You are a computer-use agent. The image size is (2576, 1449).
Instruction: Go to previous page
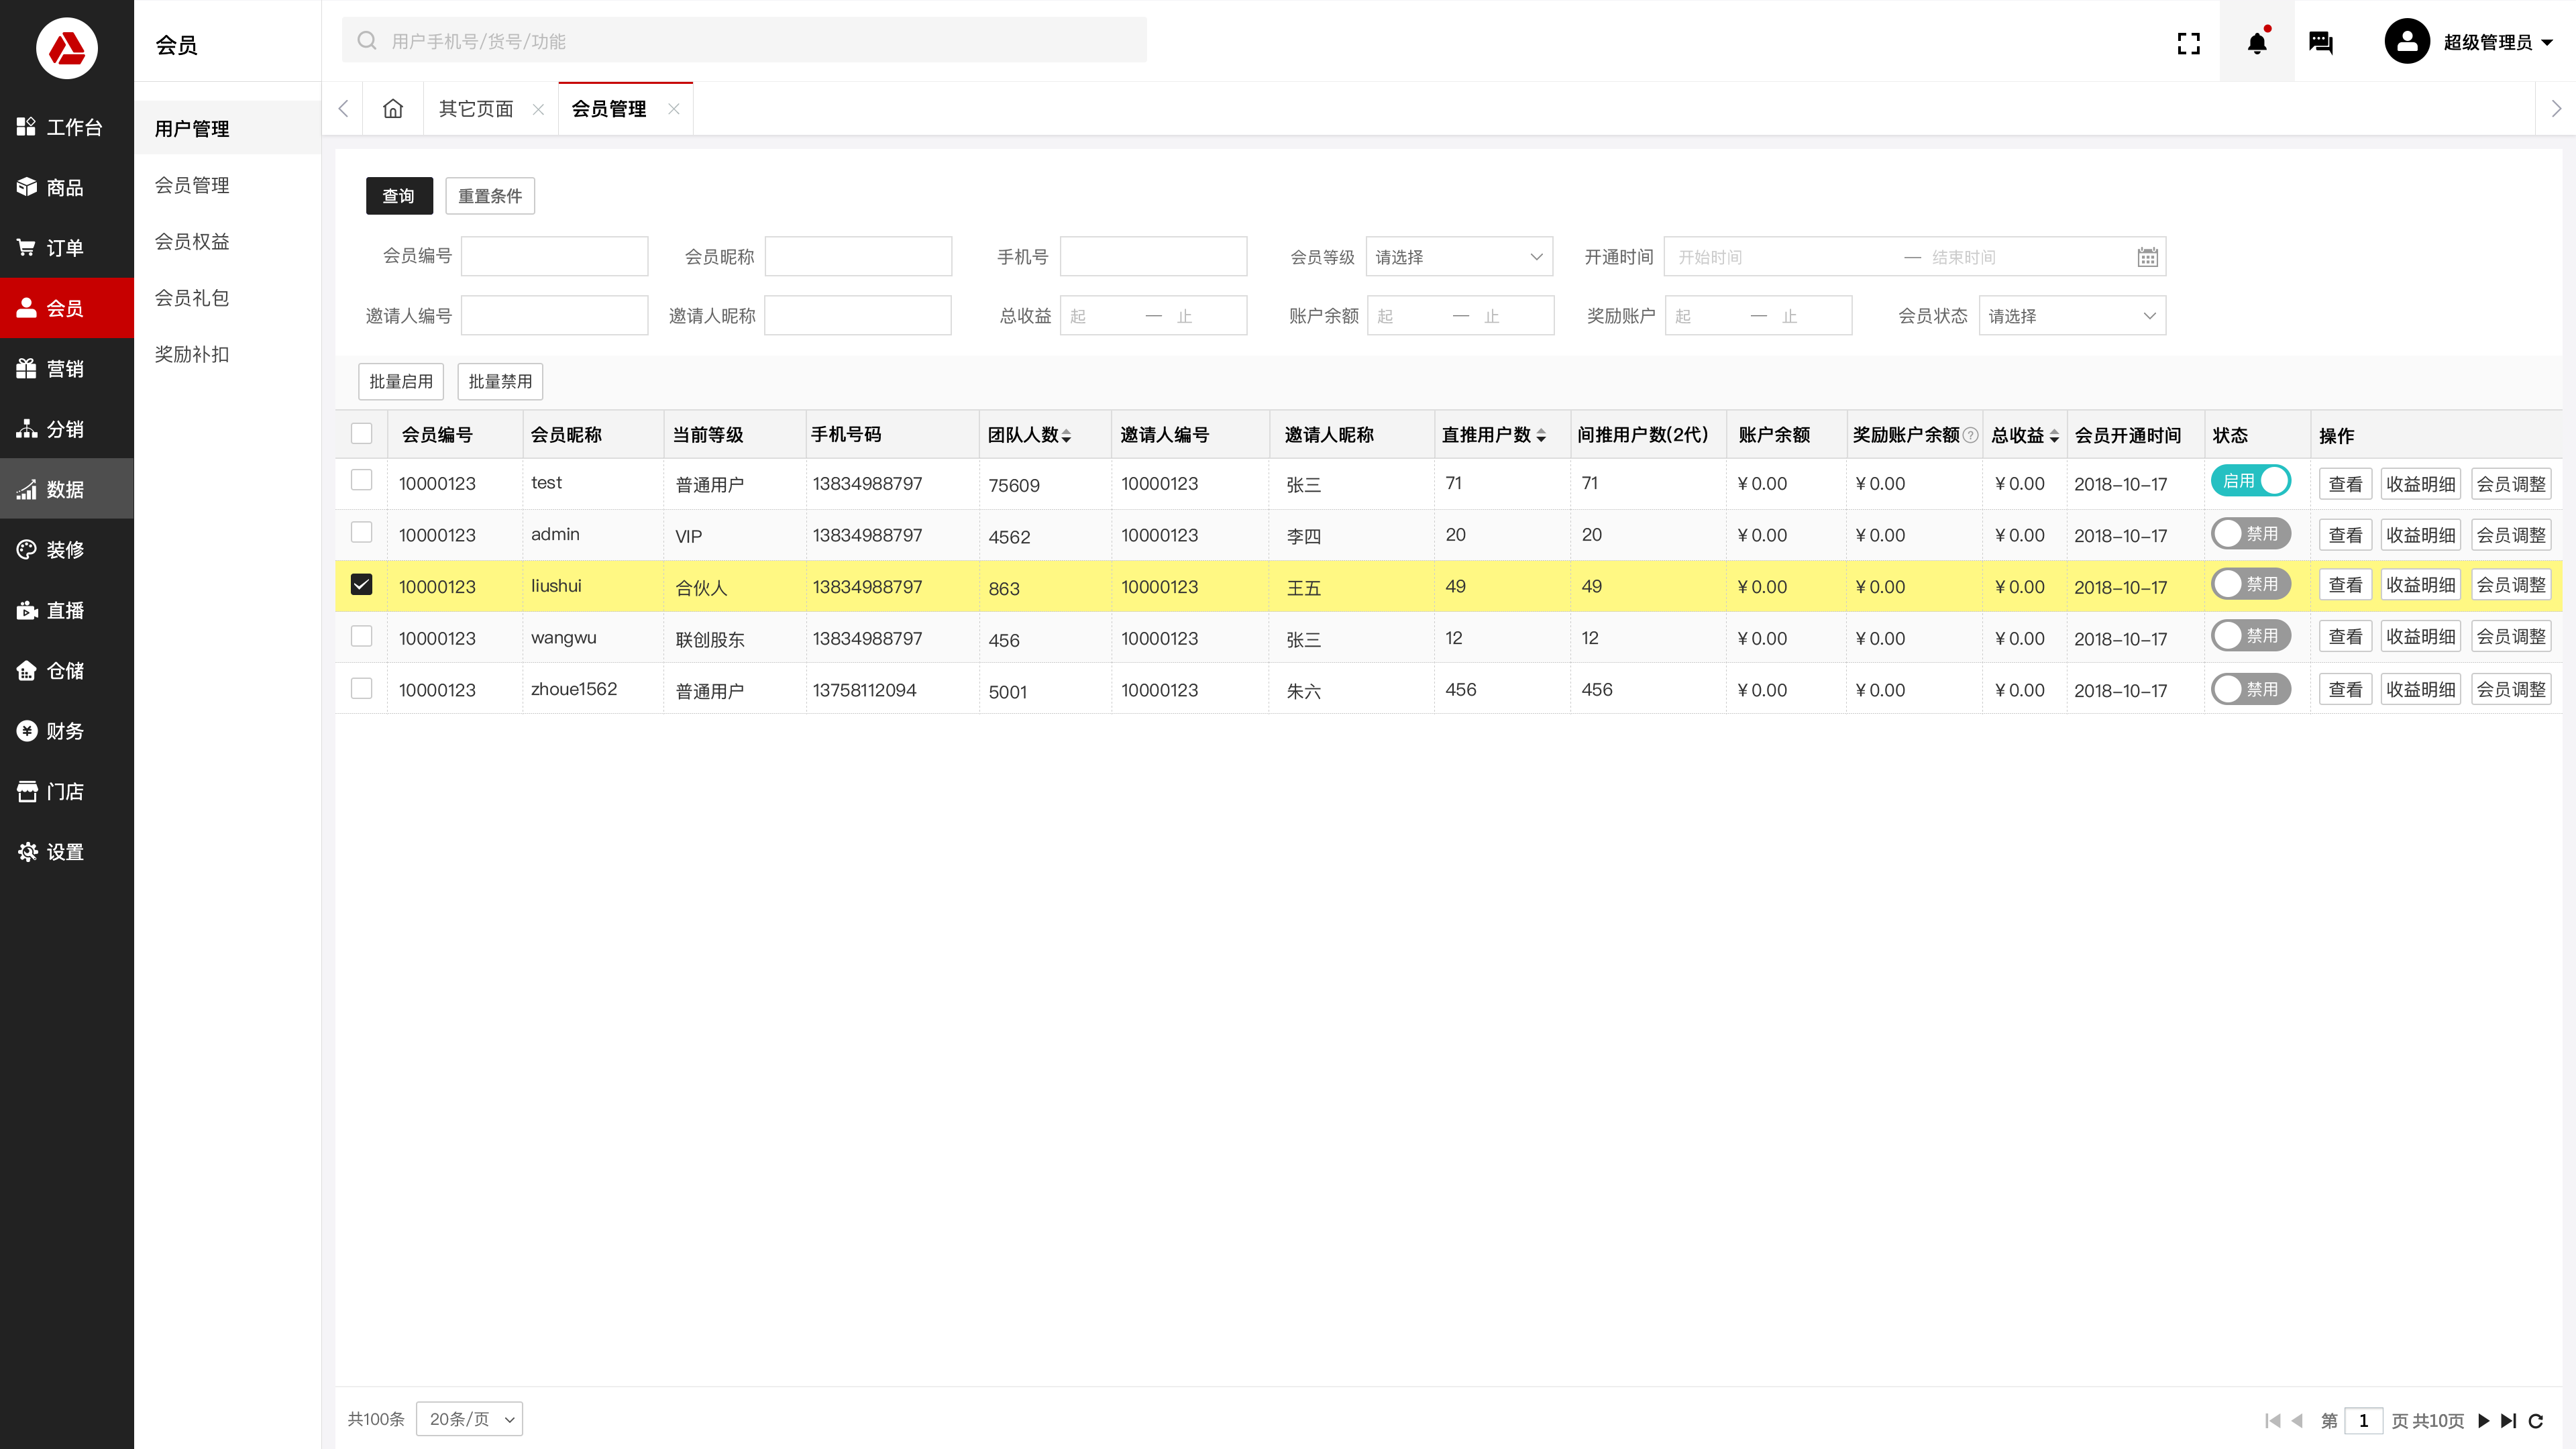(x=2297, y=1421)
